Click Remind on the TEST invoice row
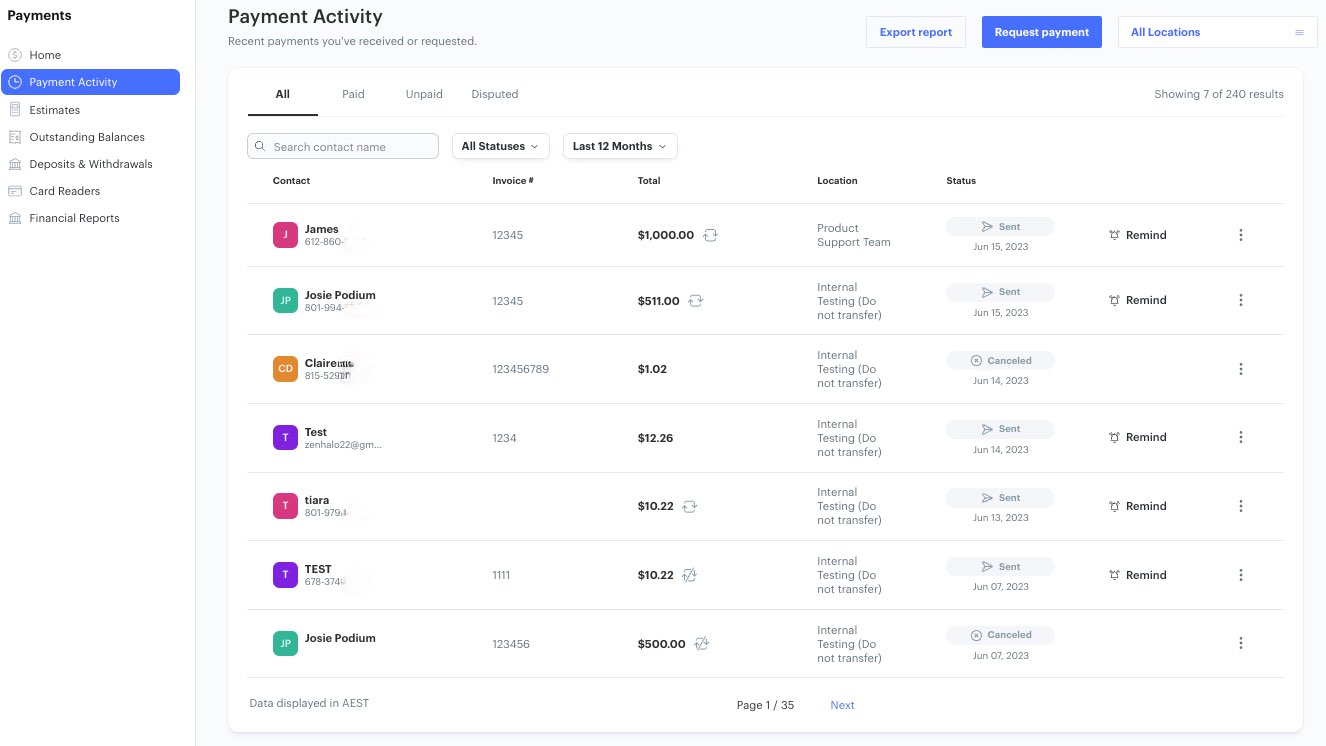The width and height of the screenshot is (1326, 746). click(1137, 575)
